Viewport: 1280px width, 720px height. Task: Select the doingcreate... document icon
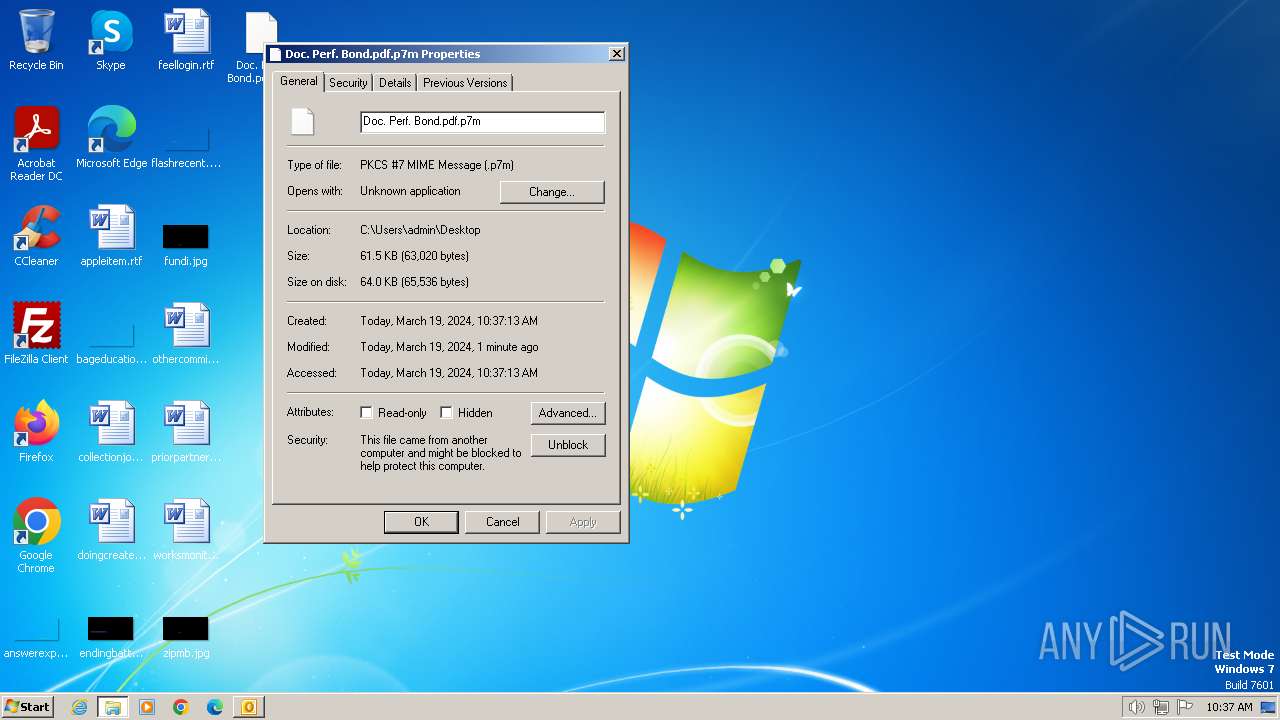[111, 530]
